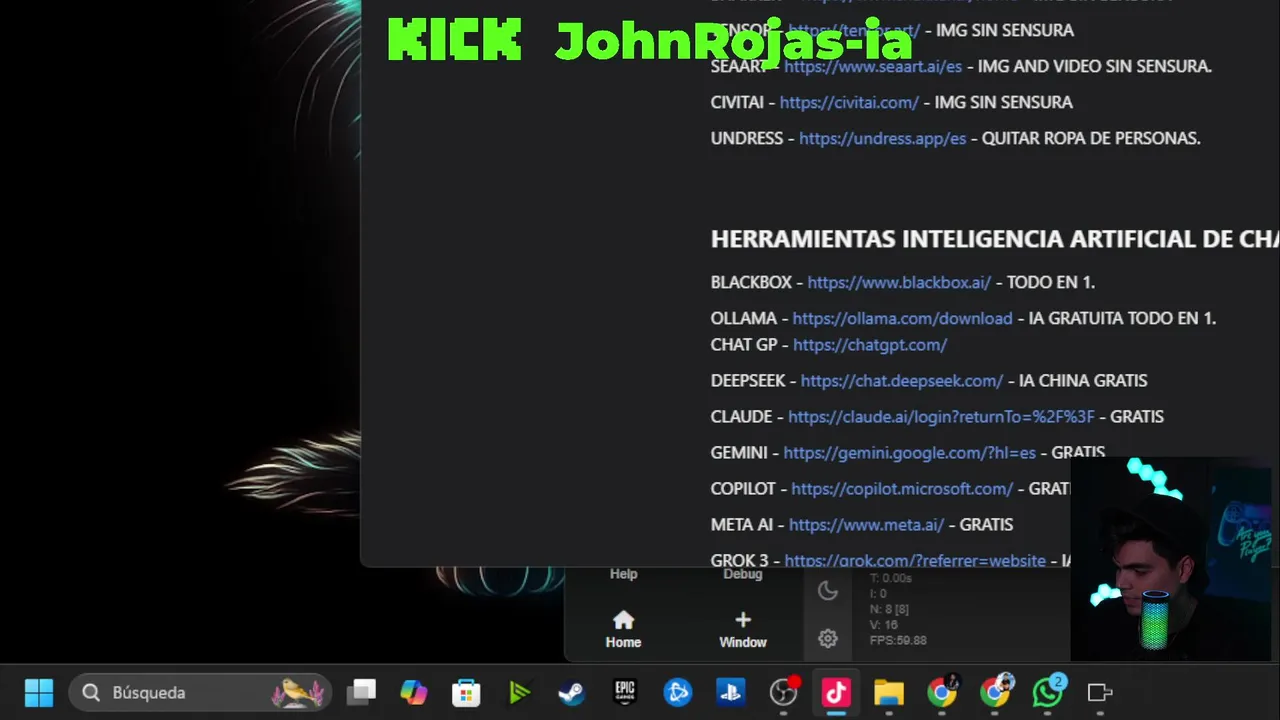Click the UNDRESS label text

coord(747,138)
